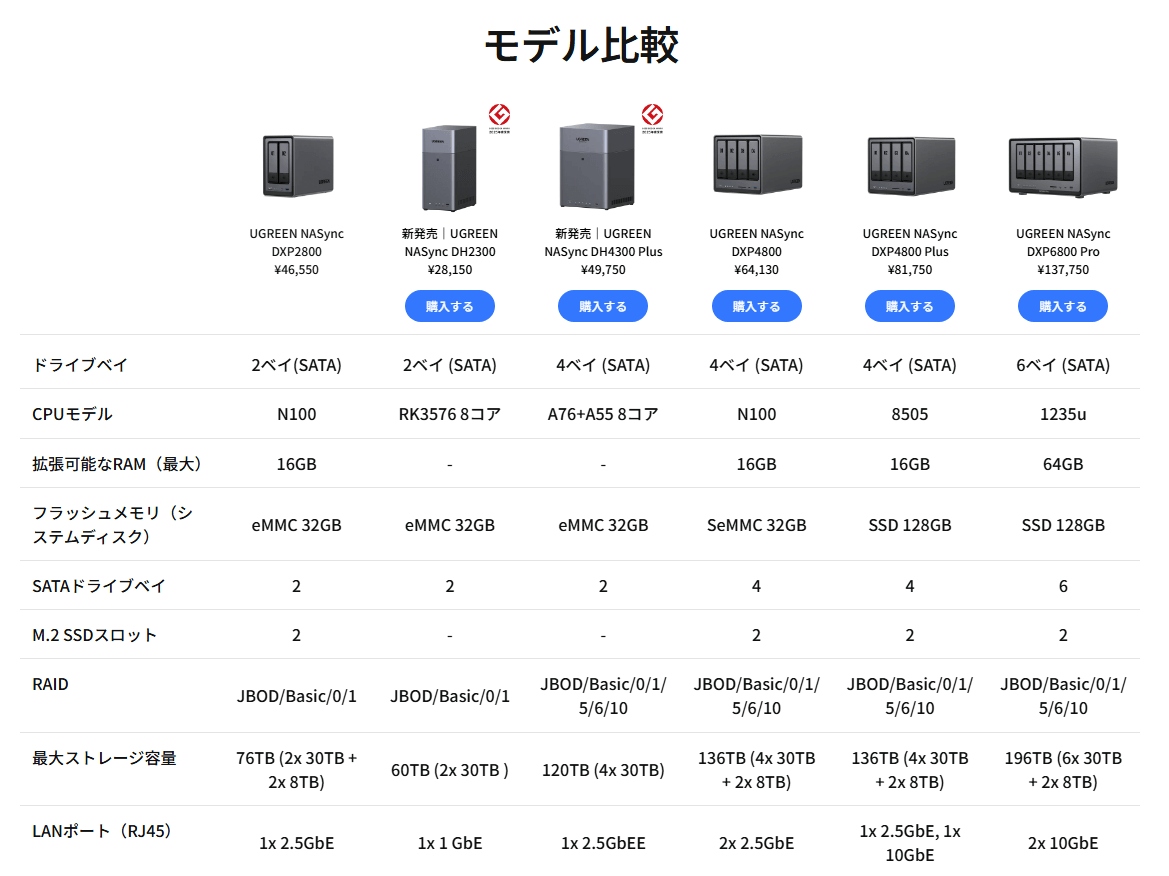Click the NASync DH2300 product photo

coord(449,167)
